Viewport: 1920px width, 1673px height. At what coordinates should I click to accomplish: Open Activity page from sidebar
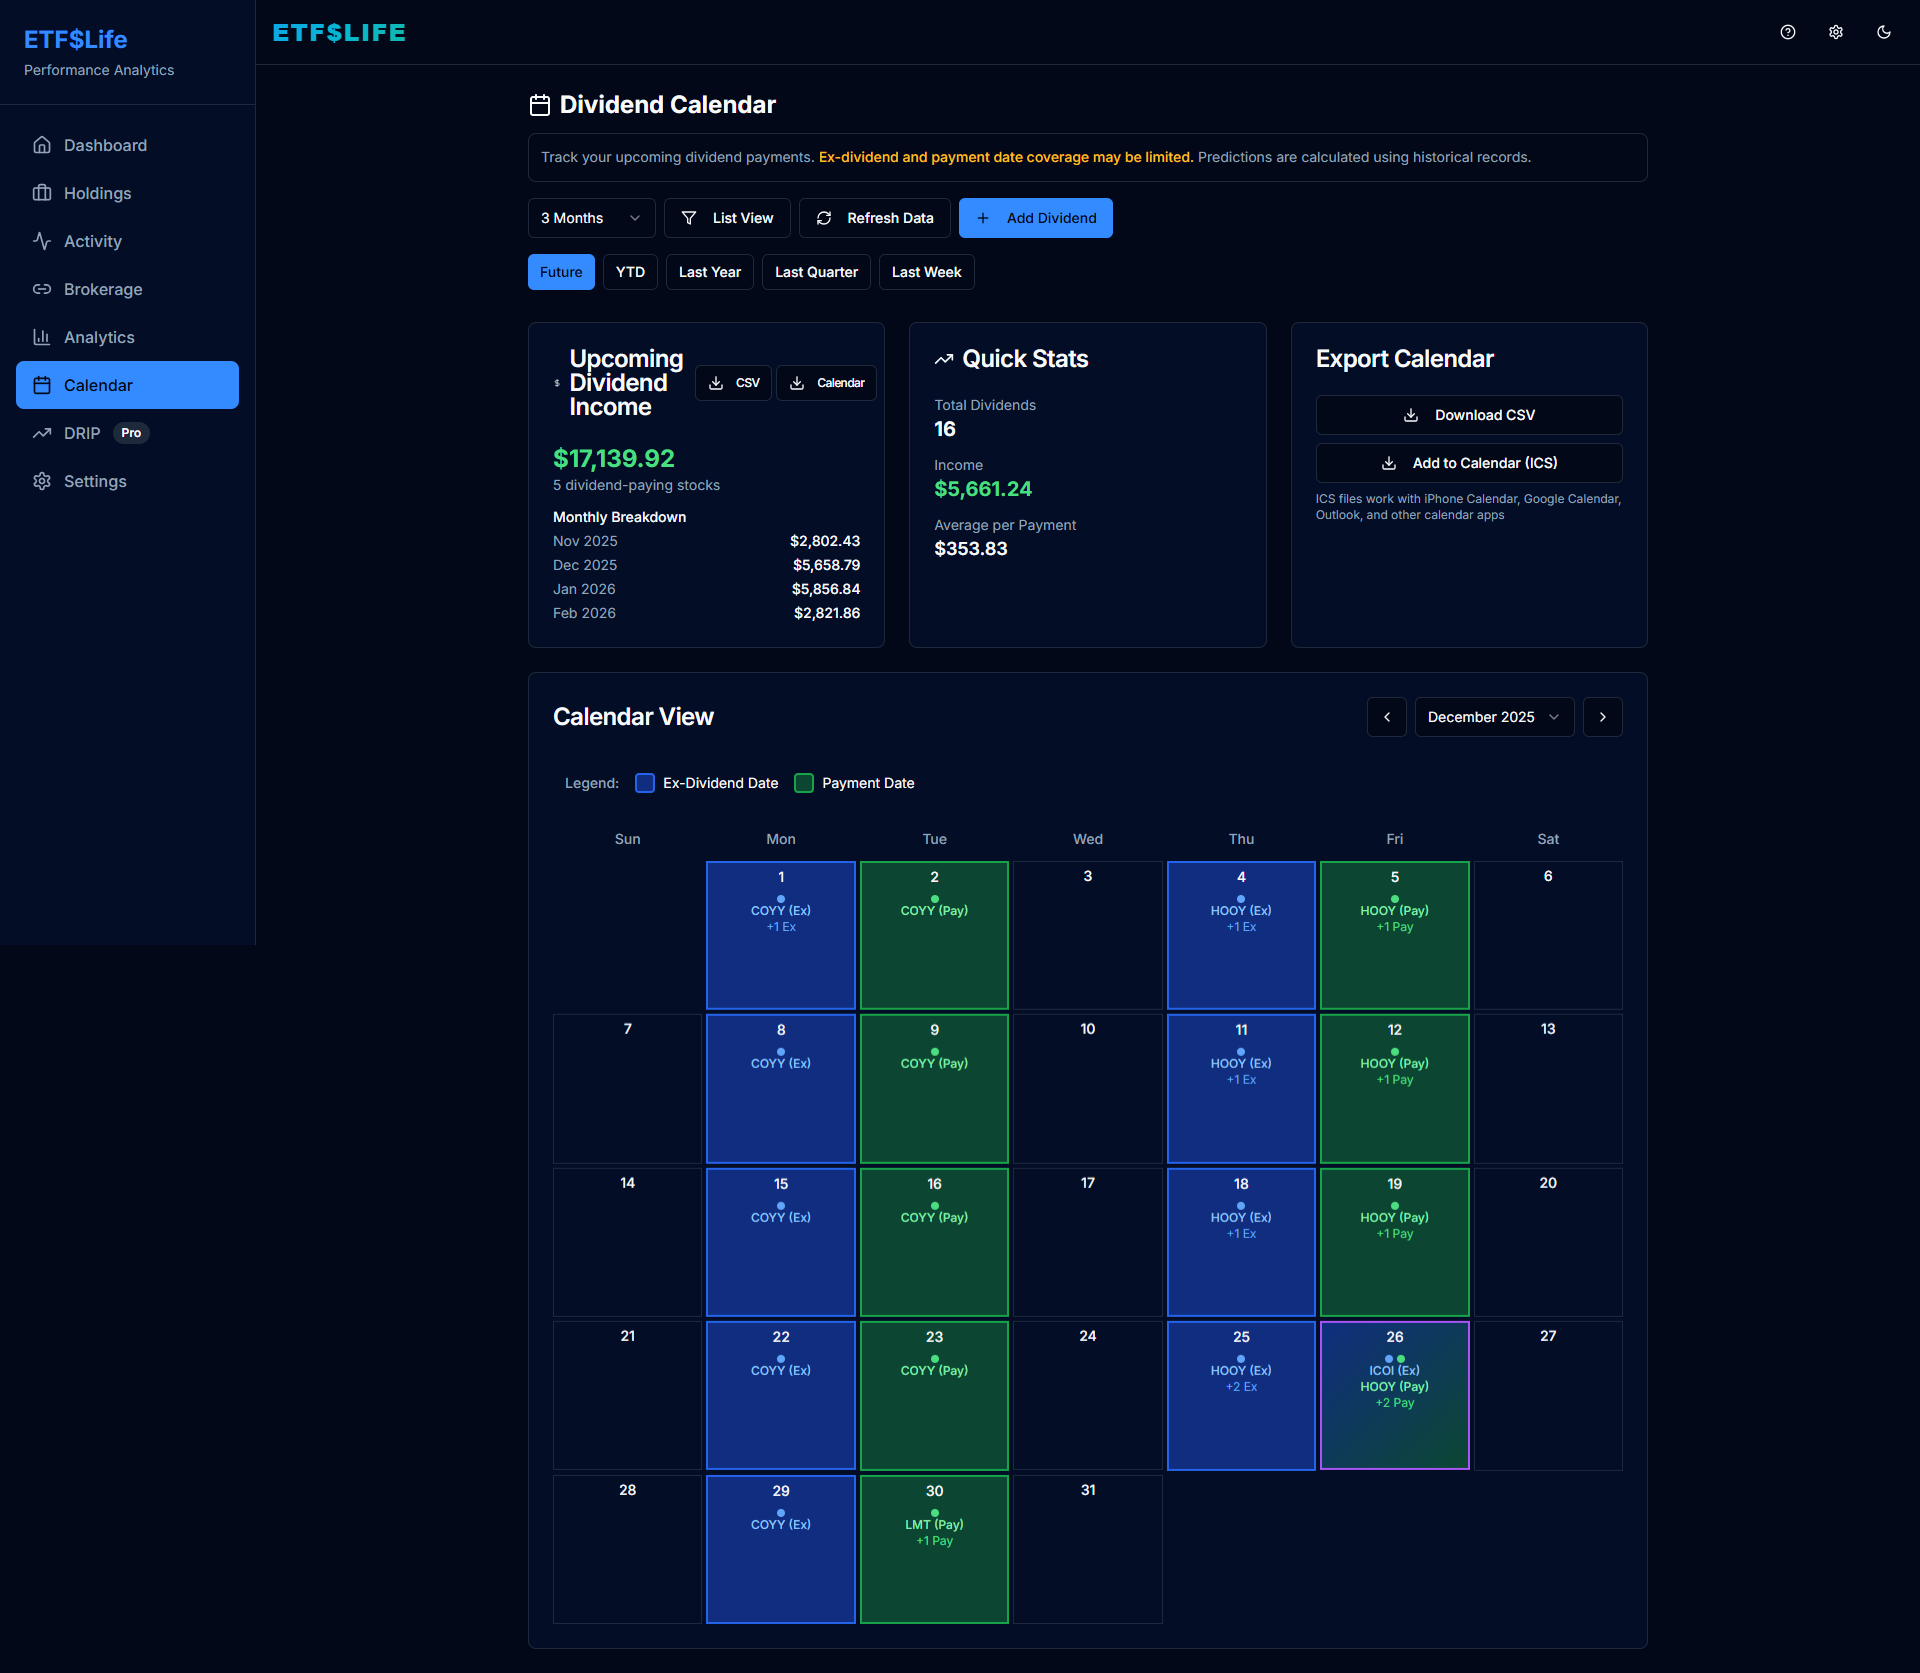92,241
